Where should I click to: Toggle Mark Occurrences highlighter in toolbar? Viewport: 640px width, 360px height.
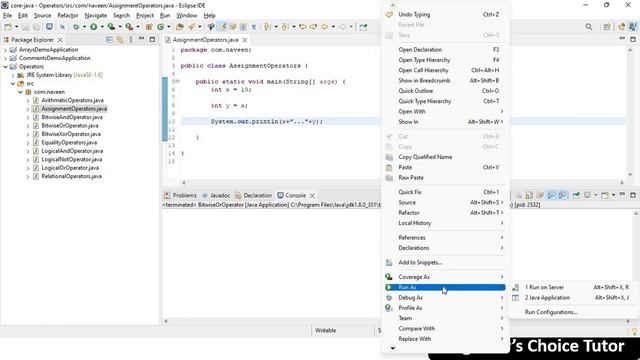222,27
